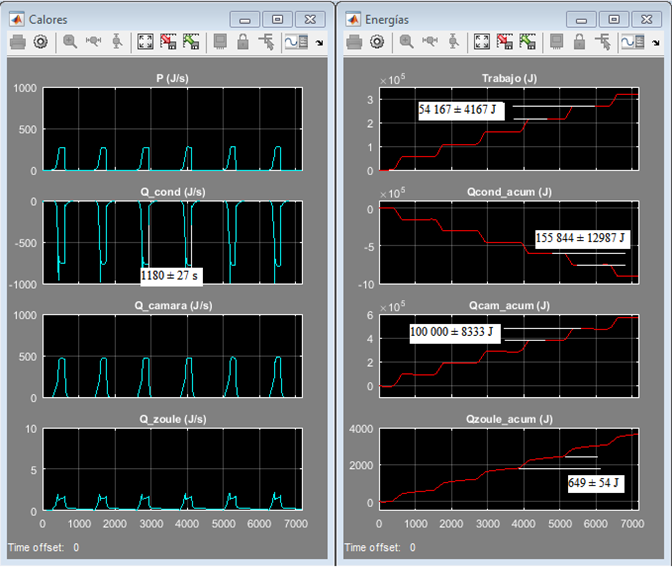Click the 'P (J/s)' plot title
Image resolution: width=672 pixels, height=569 pixels.
point(172,78)
